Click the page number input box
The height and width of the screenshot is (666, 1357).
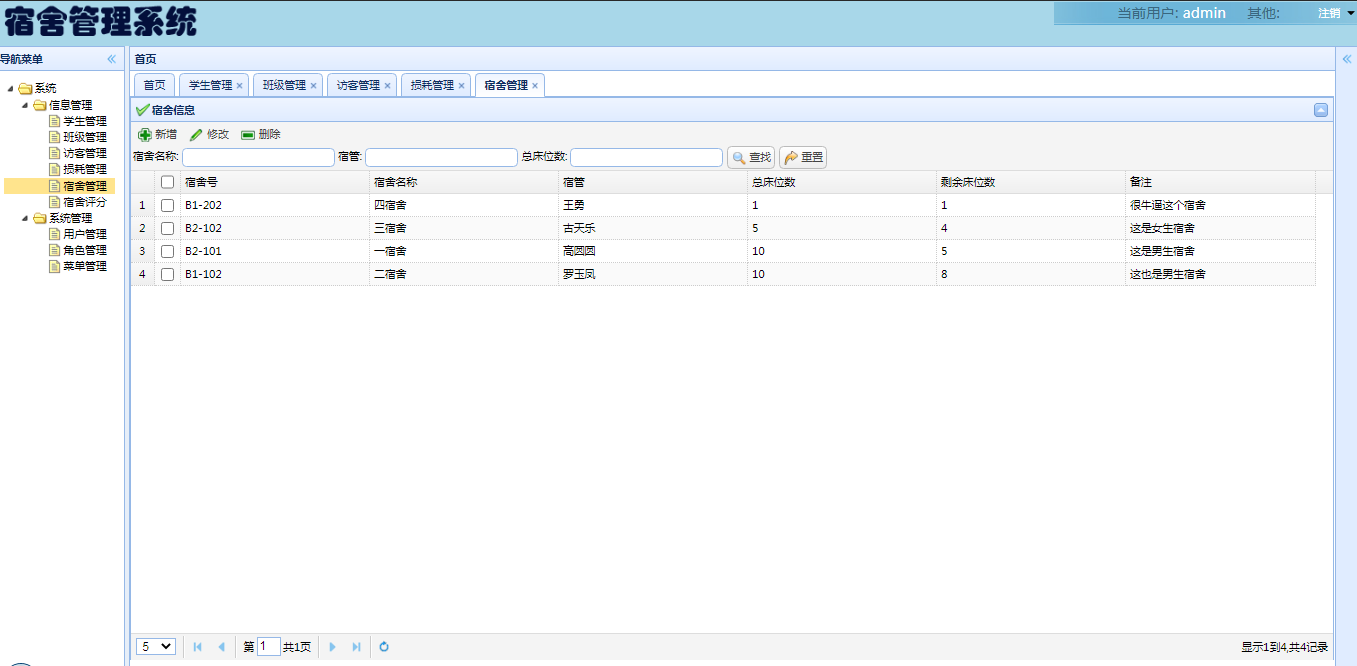[x=269, y=647]
